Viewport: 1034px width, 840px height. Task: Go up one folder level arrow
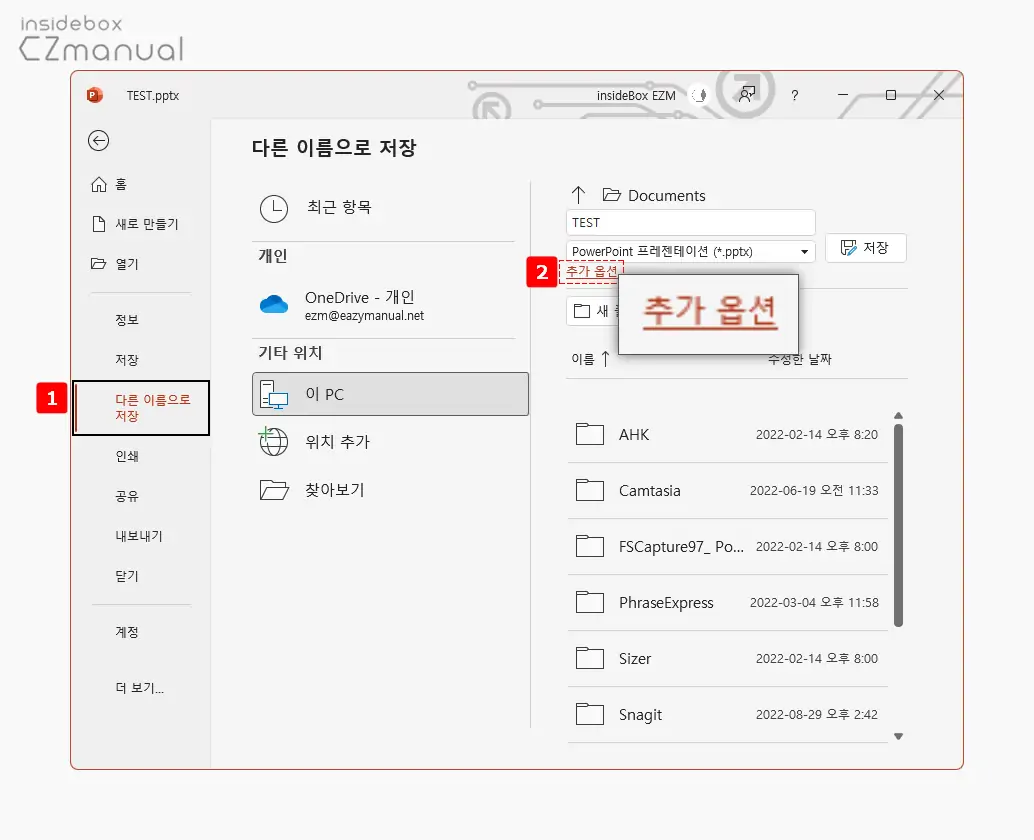click(x=578, y=195)
